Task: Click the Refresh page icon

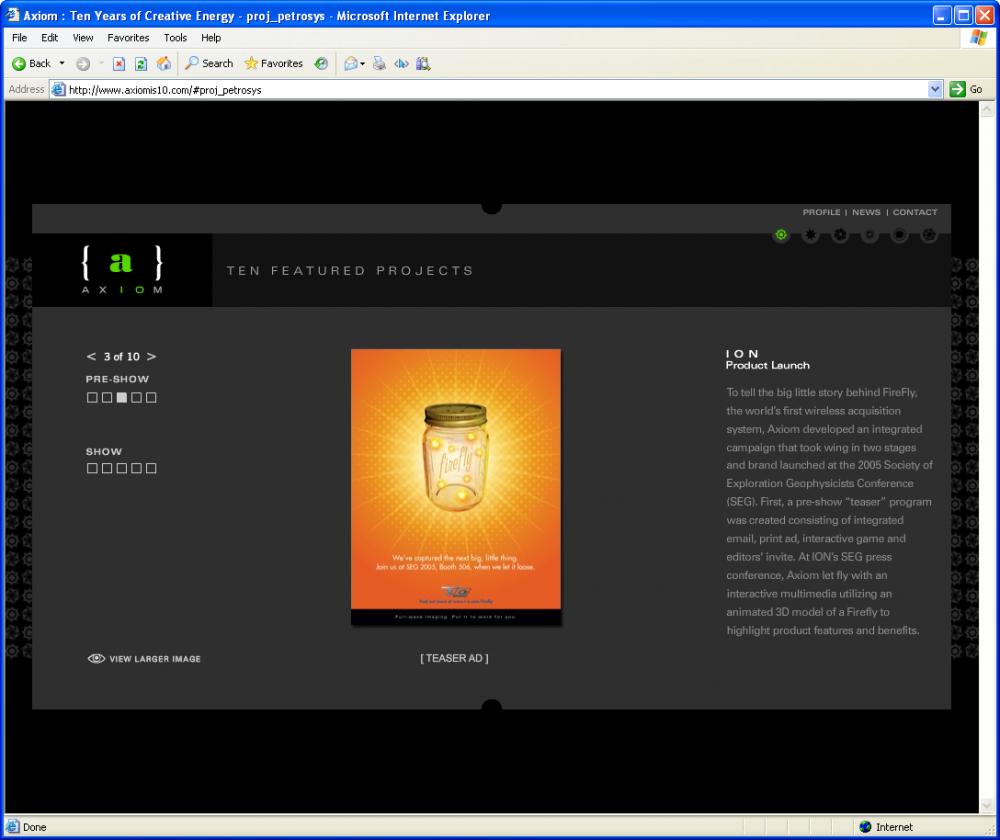Action: [x=141, y=63]
